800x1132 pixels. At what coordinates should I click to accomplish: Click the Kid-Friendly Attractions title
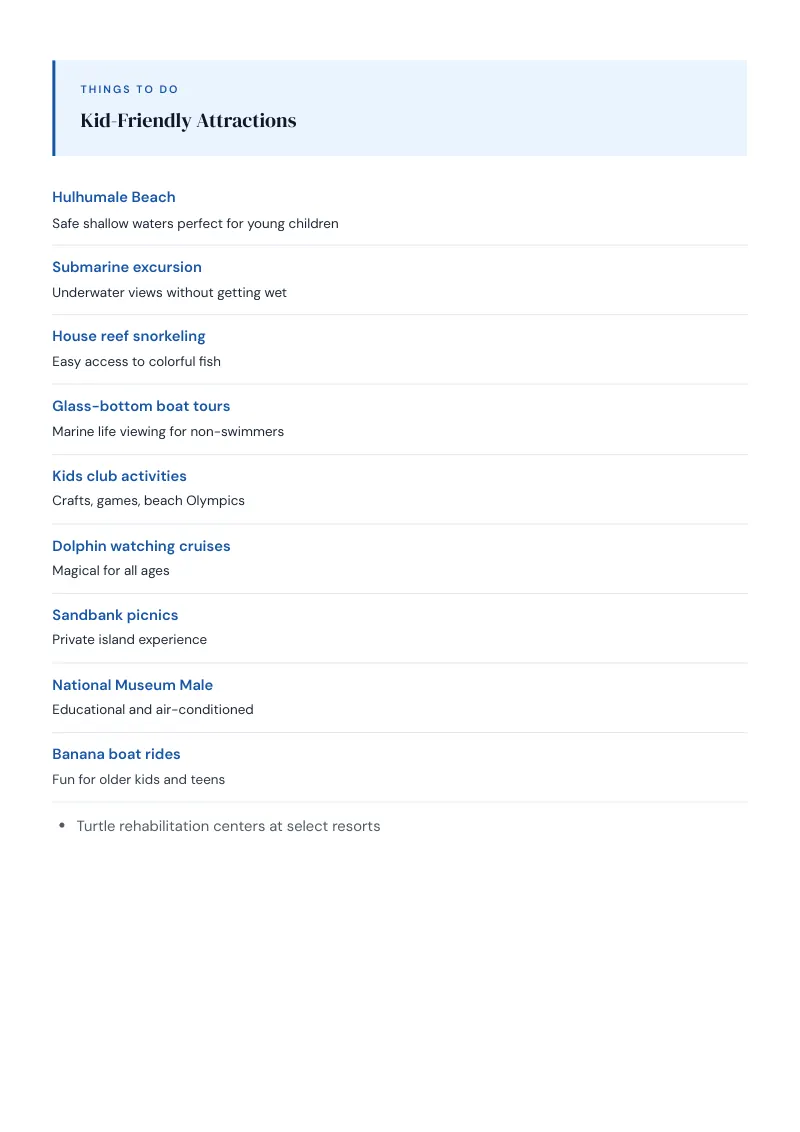[x=188, y=121]
